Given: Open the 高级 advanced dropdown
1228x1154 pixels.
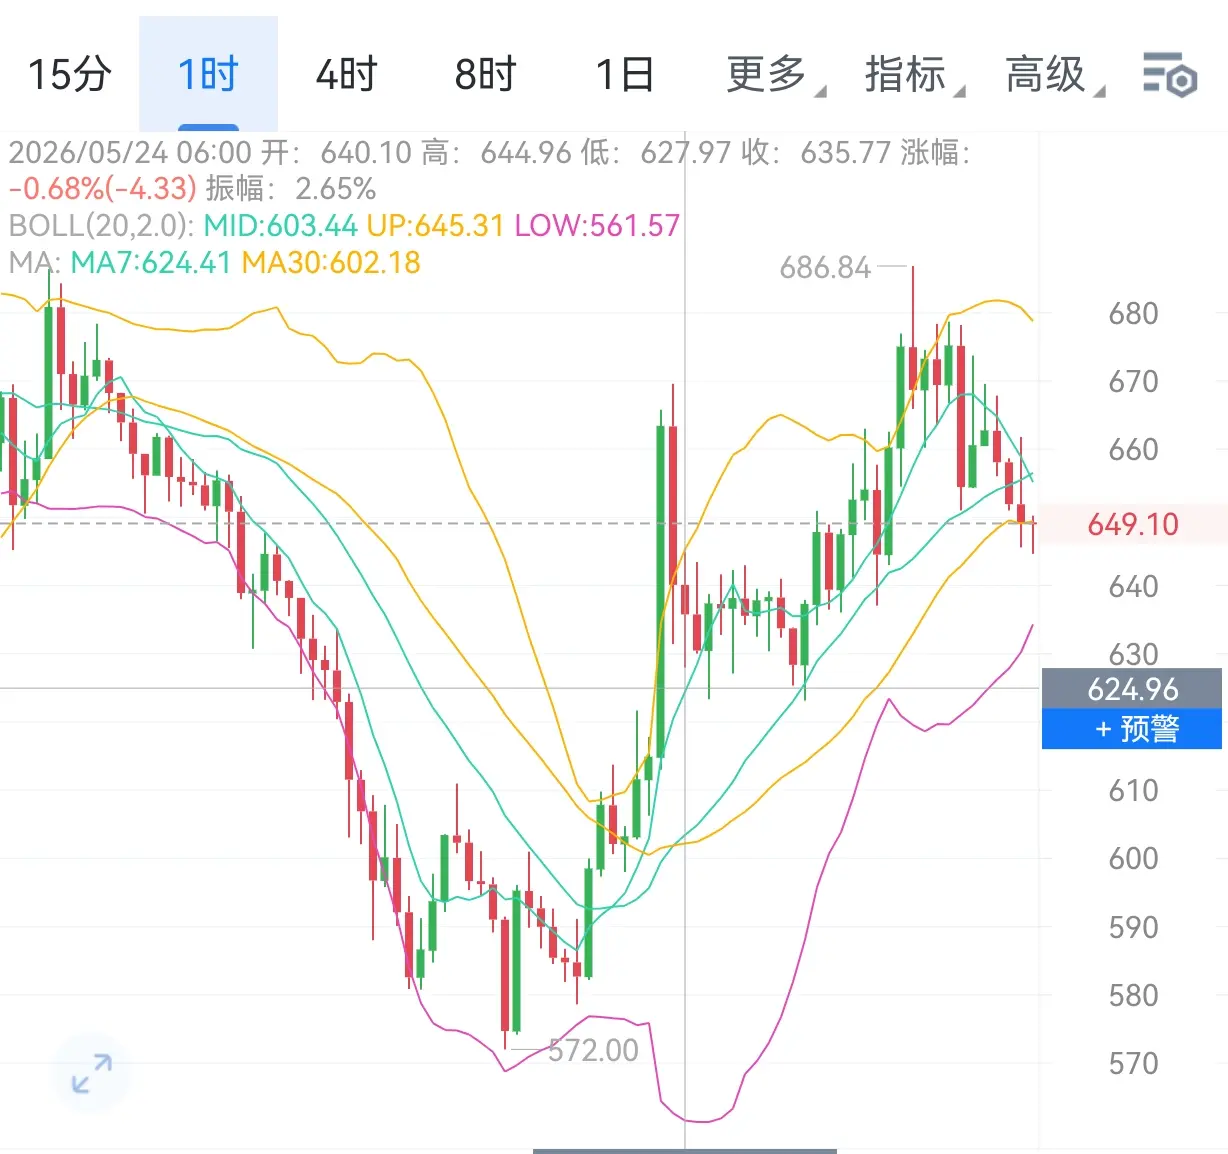Looking at the screenshot, I should click(1054, 75).
